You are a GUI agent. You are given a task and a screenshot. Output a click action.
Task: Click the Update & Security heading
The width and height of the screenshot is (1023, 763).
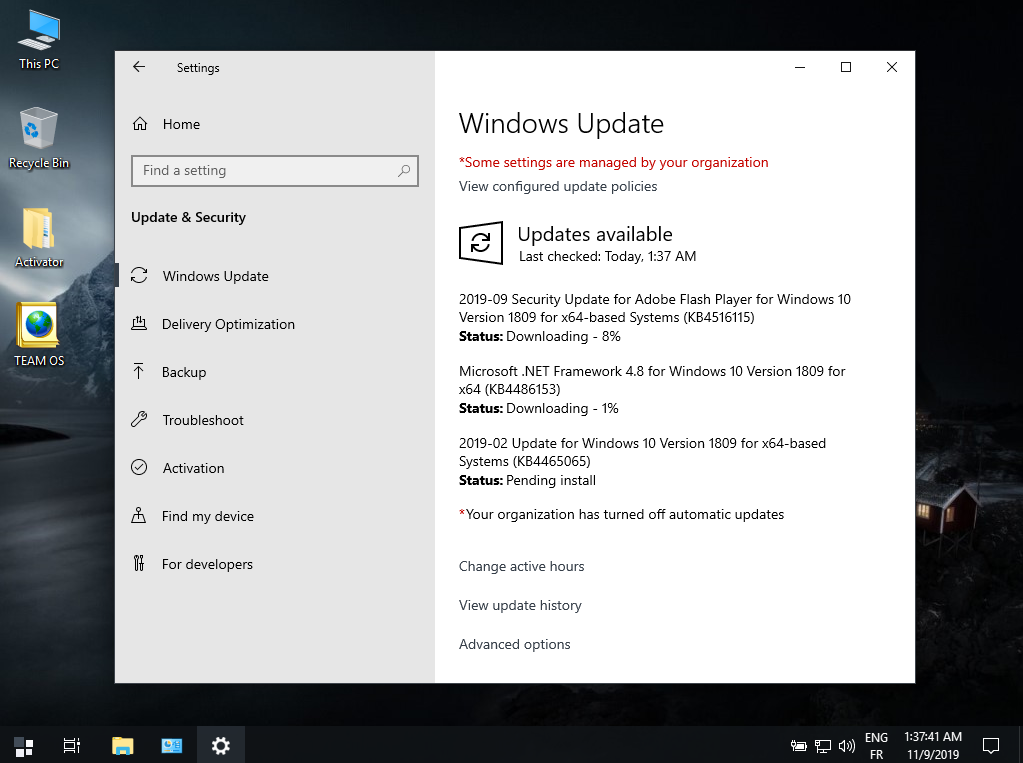click(x=189, y=217)
